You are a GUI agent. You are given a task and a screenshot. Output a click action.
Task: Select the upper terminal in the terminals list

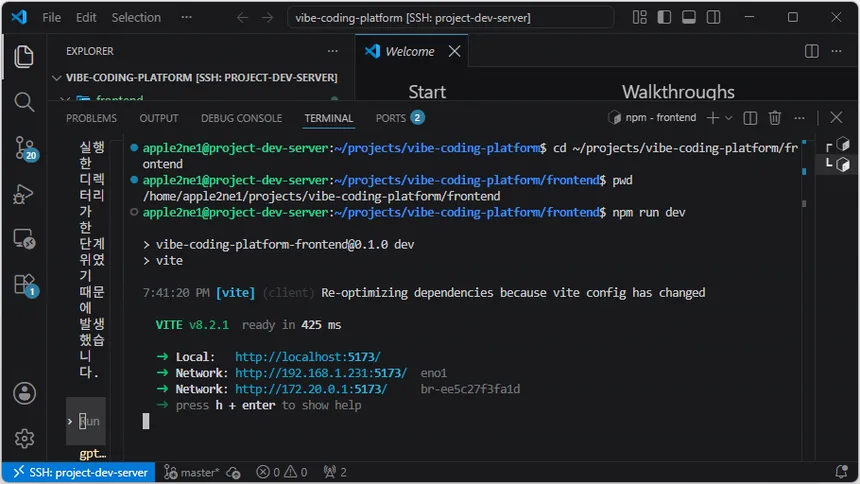coord(838,145)
